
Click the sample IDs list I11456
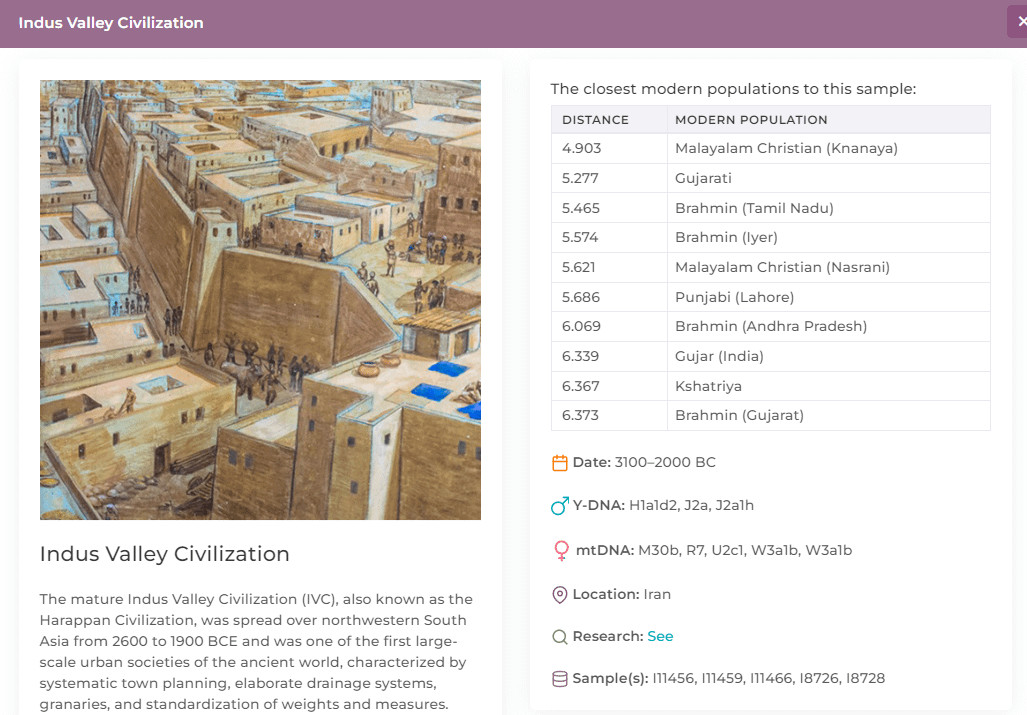pyautogui.click(x=768, y=678)
